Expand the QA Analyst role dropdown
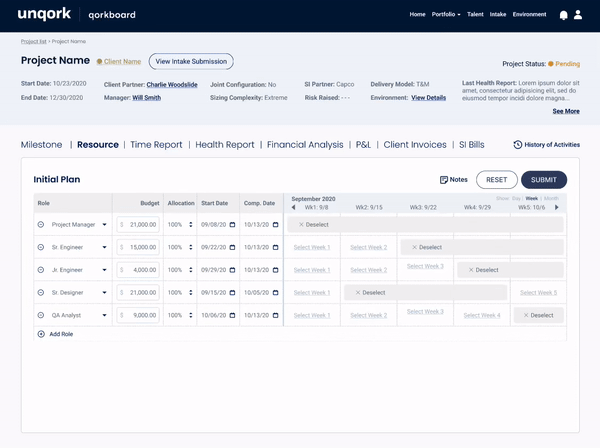This screenshot has width=600, height=448. pos(104,315)
